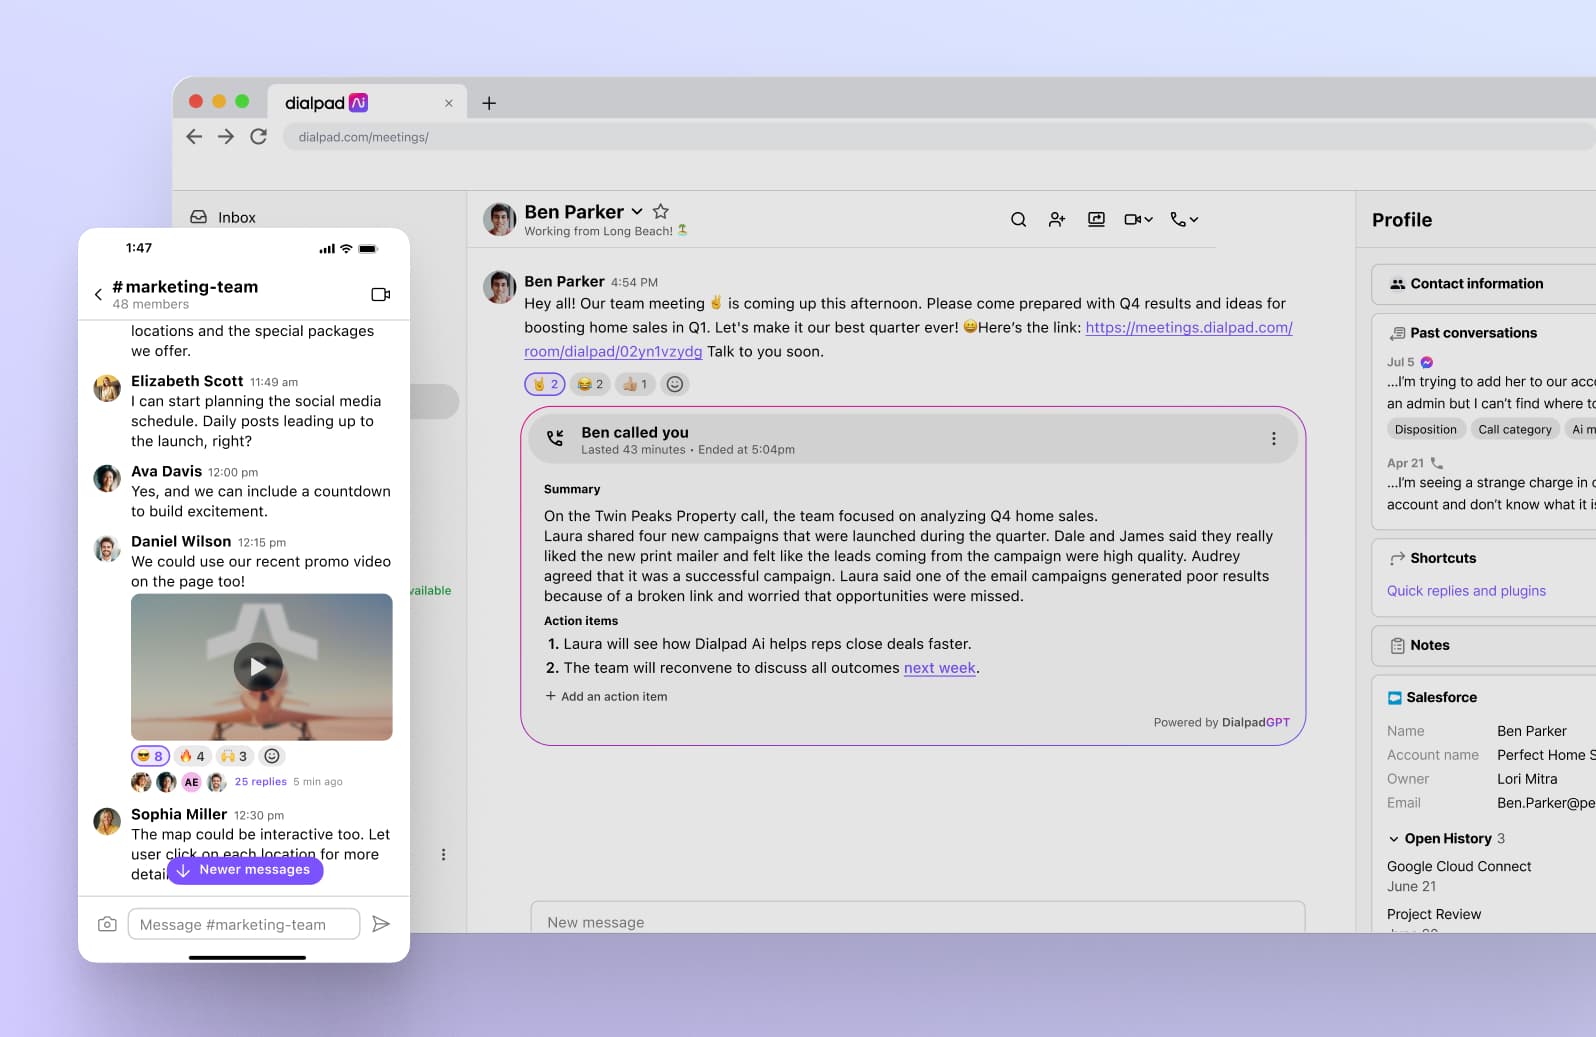Tap the camera icon in mobile composer
The width and height of the screenshot is (1596, 1037).
[107, 925]
